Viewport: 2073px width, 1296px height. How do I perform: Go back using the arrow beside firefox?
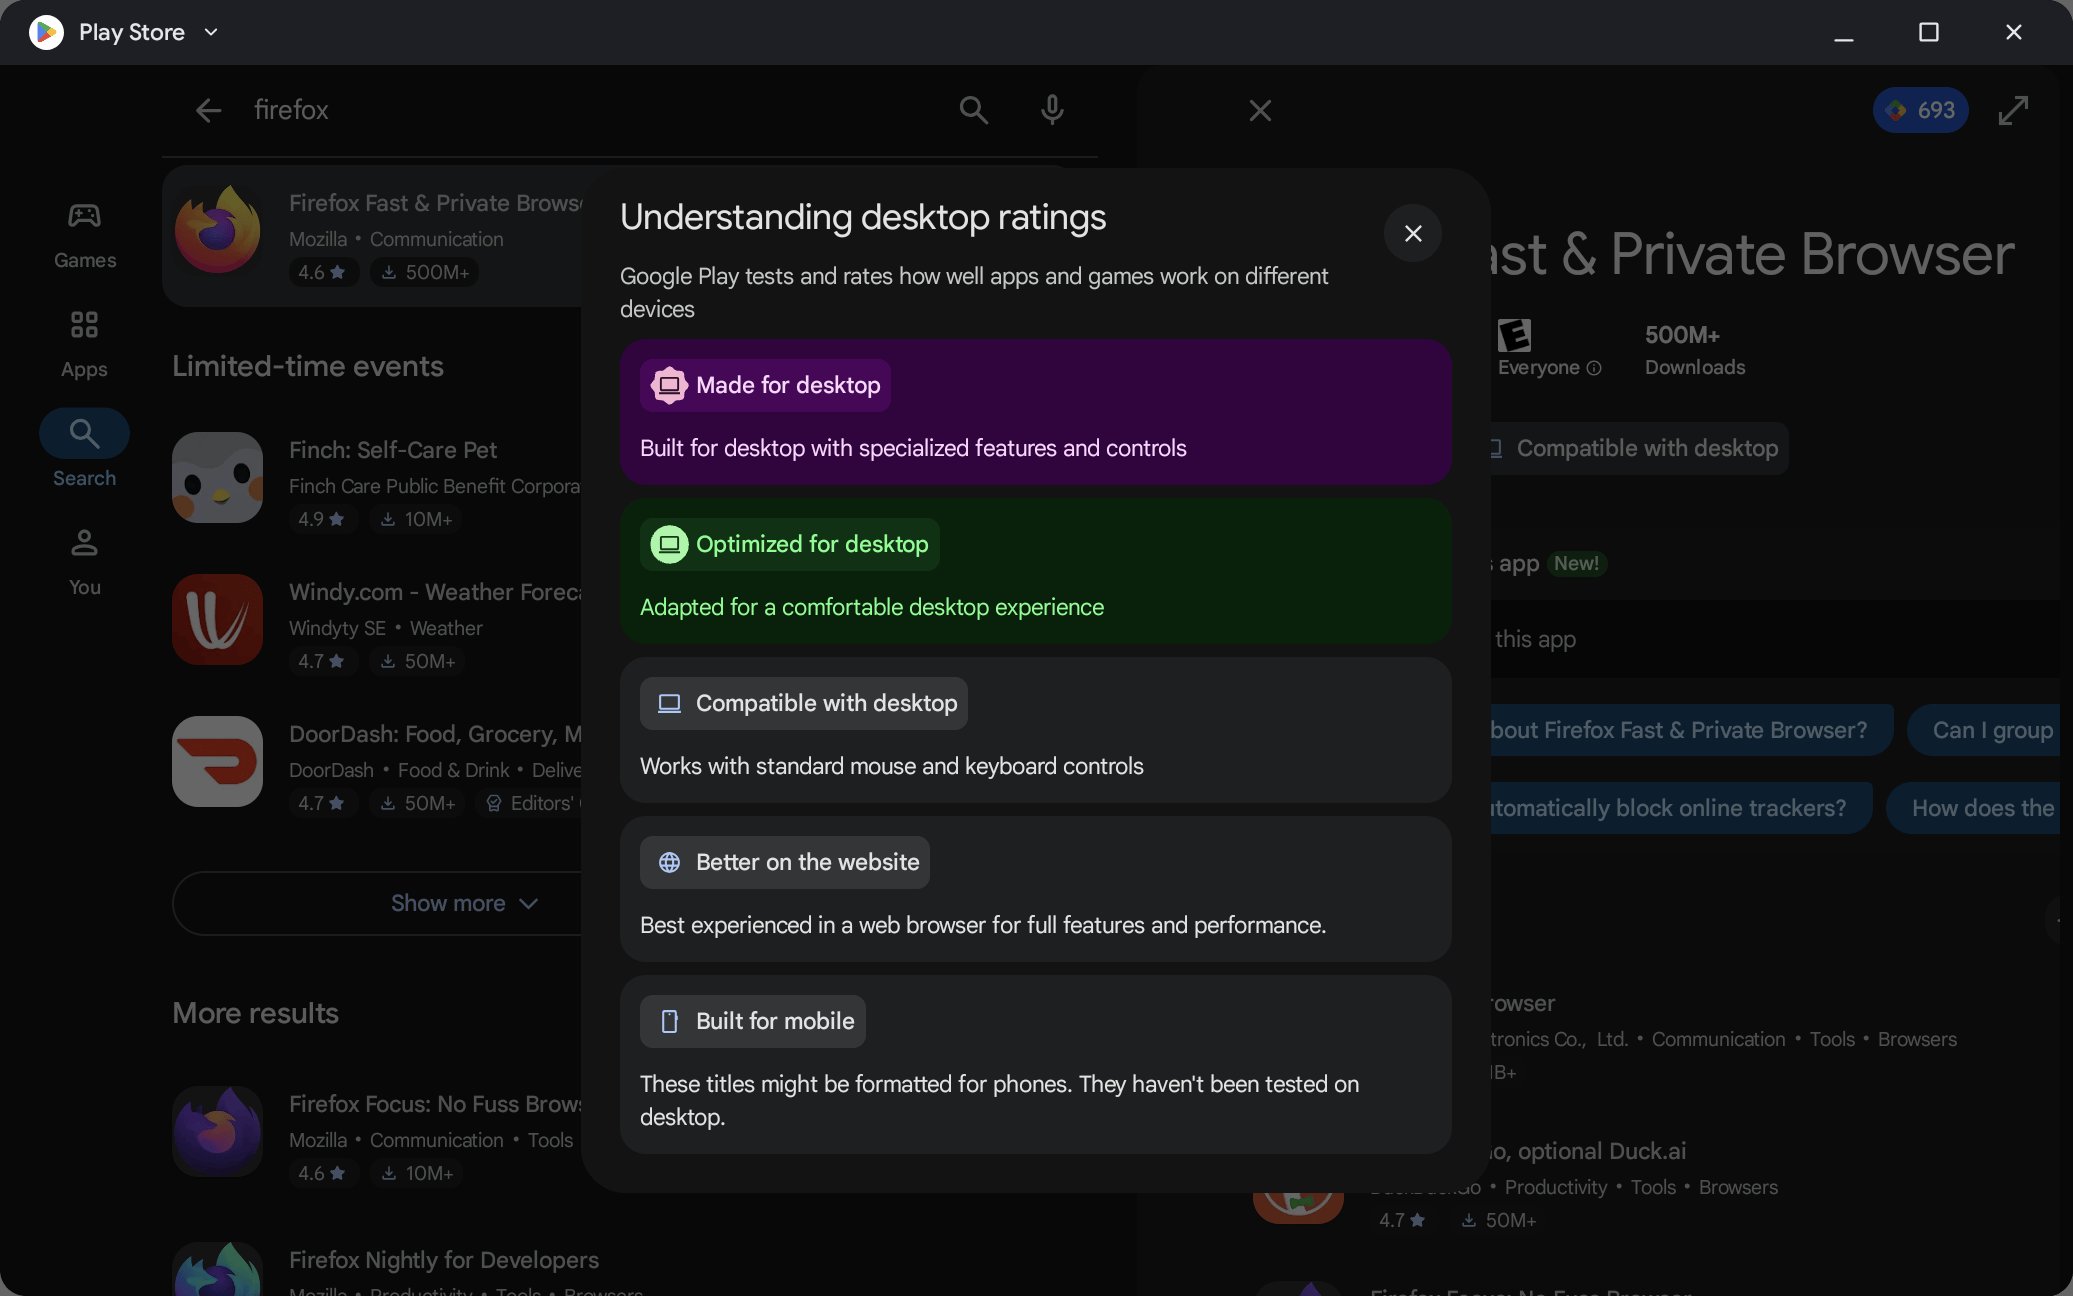(208, 110)
